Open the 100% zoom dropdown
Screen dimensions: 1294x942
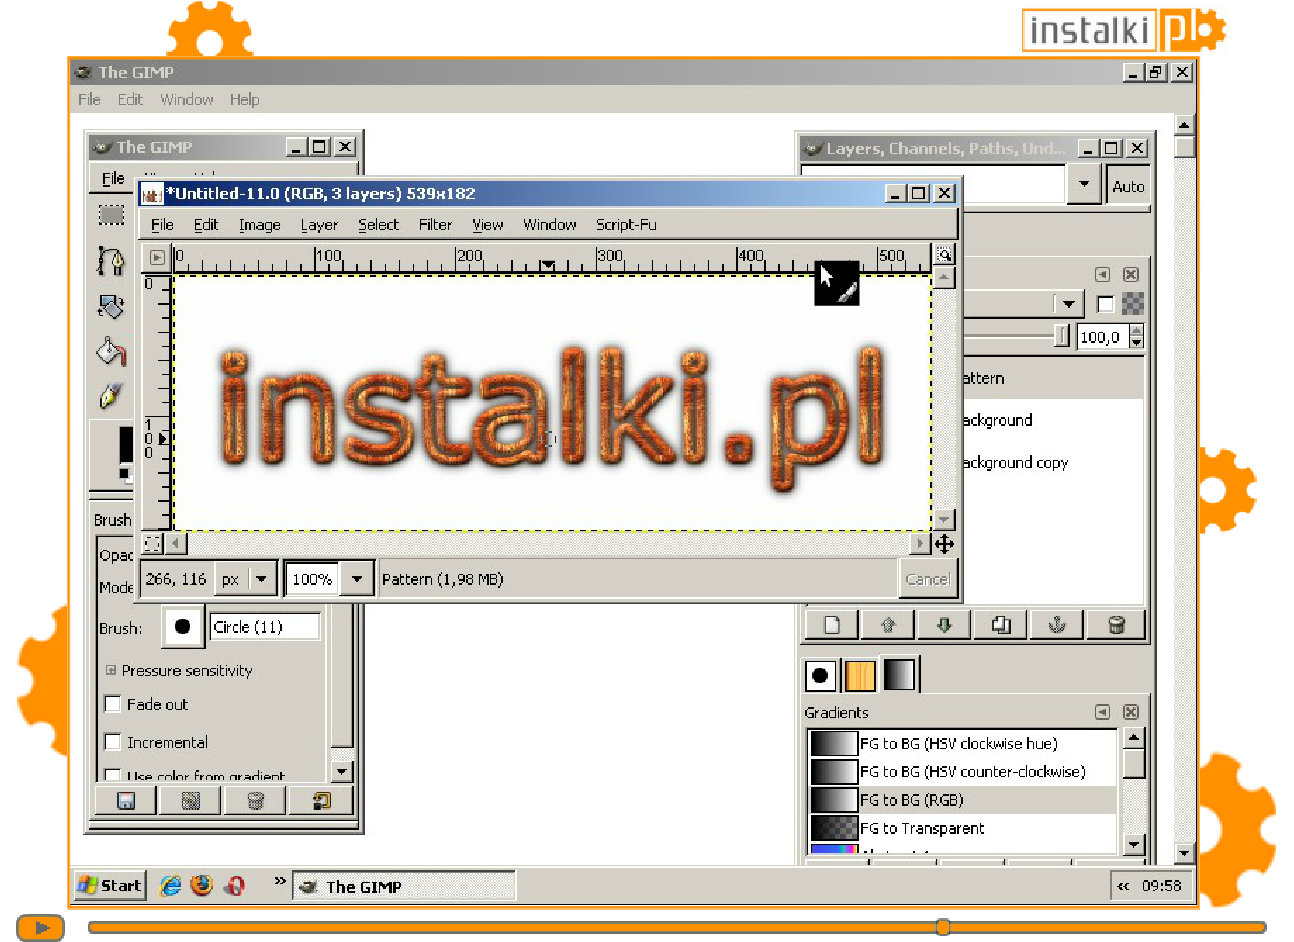[x=357, y=579]
